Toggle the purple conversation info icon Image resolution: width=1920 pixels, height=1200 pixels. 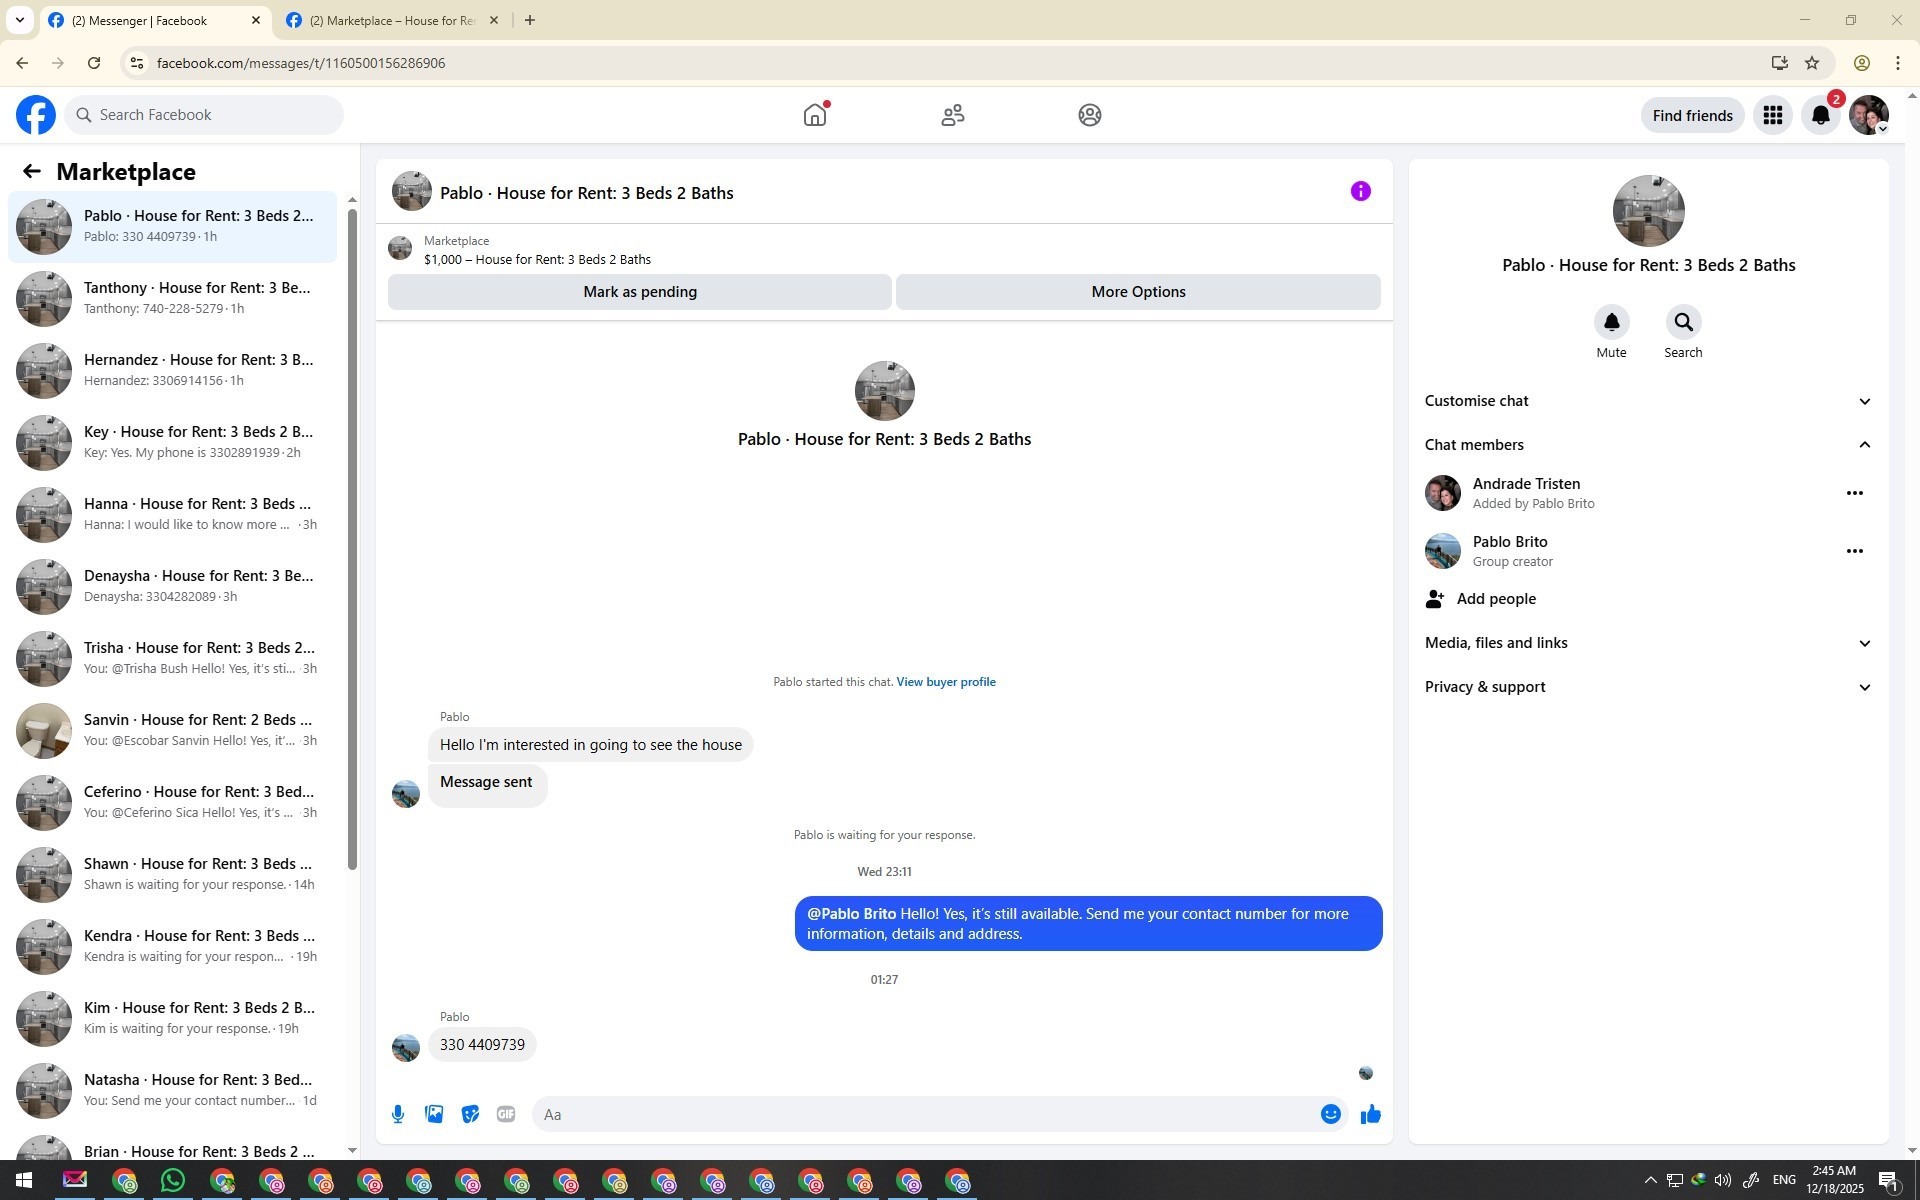1360,191
